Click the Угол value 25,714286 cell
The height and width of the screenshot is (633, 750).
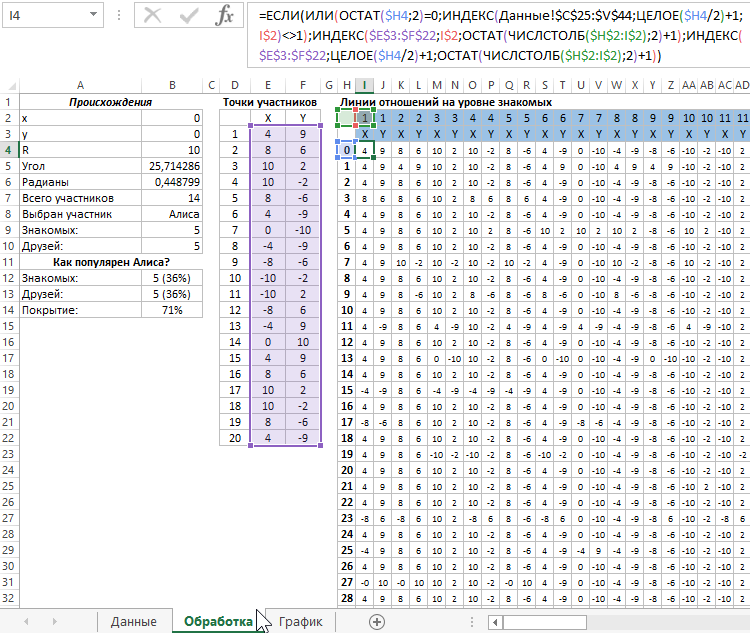[172, 166]
